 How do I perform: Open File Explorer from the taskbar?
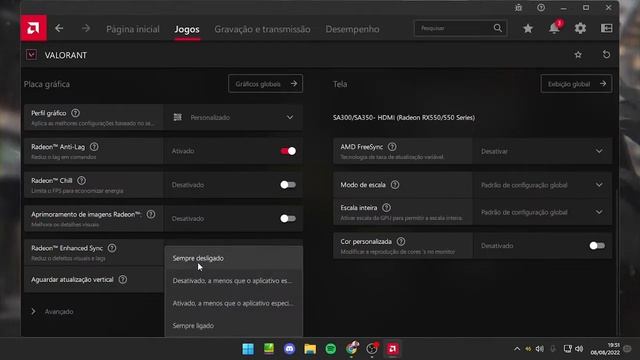pyautogui.click(x=310, y=349)
